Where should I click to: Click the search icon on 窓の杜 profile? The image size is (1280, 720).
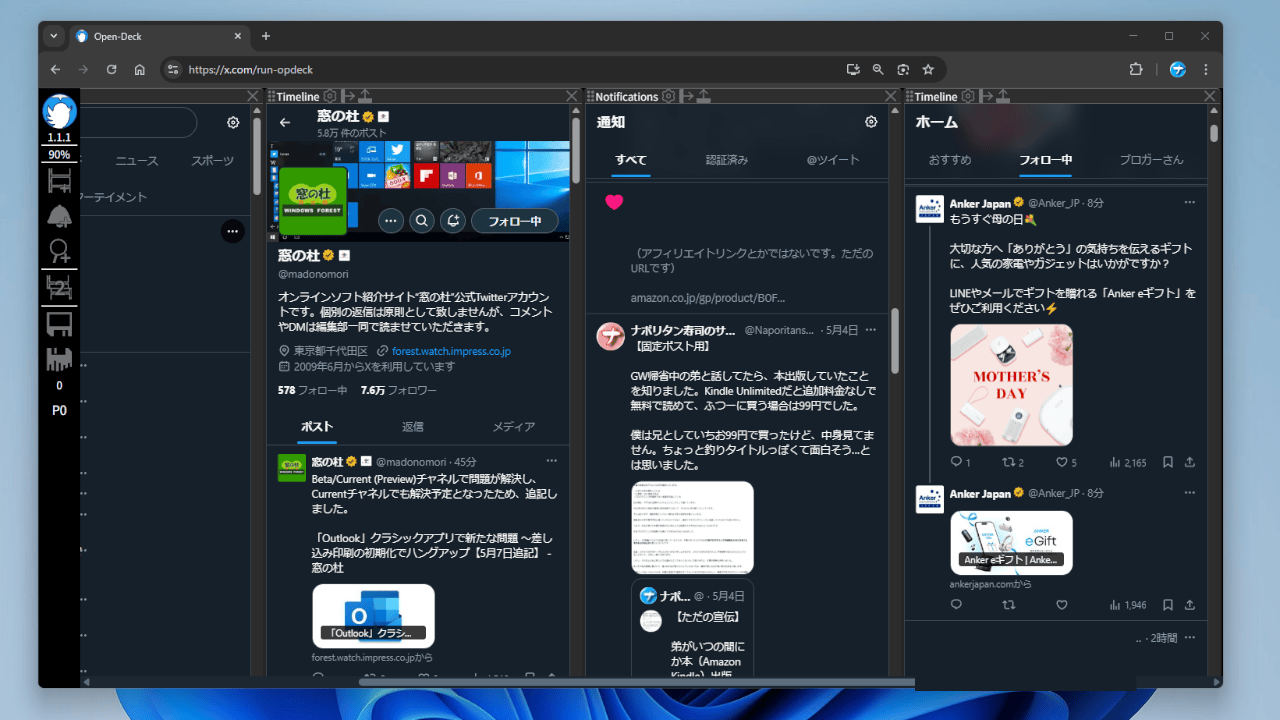coord(422,221)
